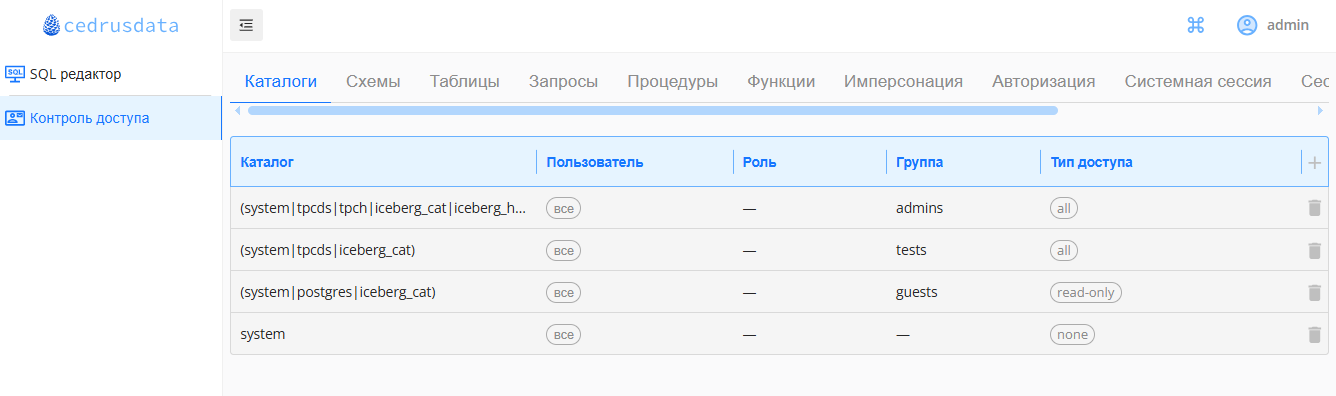Click the cedrusdata pinecone logo

tap(52, 26)
